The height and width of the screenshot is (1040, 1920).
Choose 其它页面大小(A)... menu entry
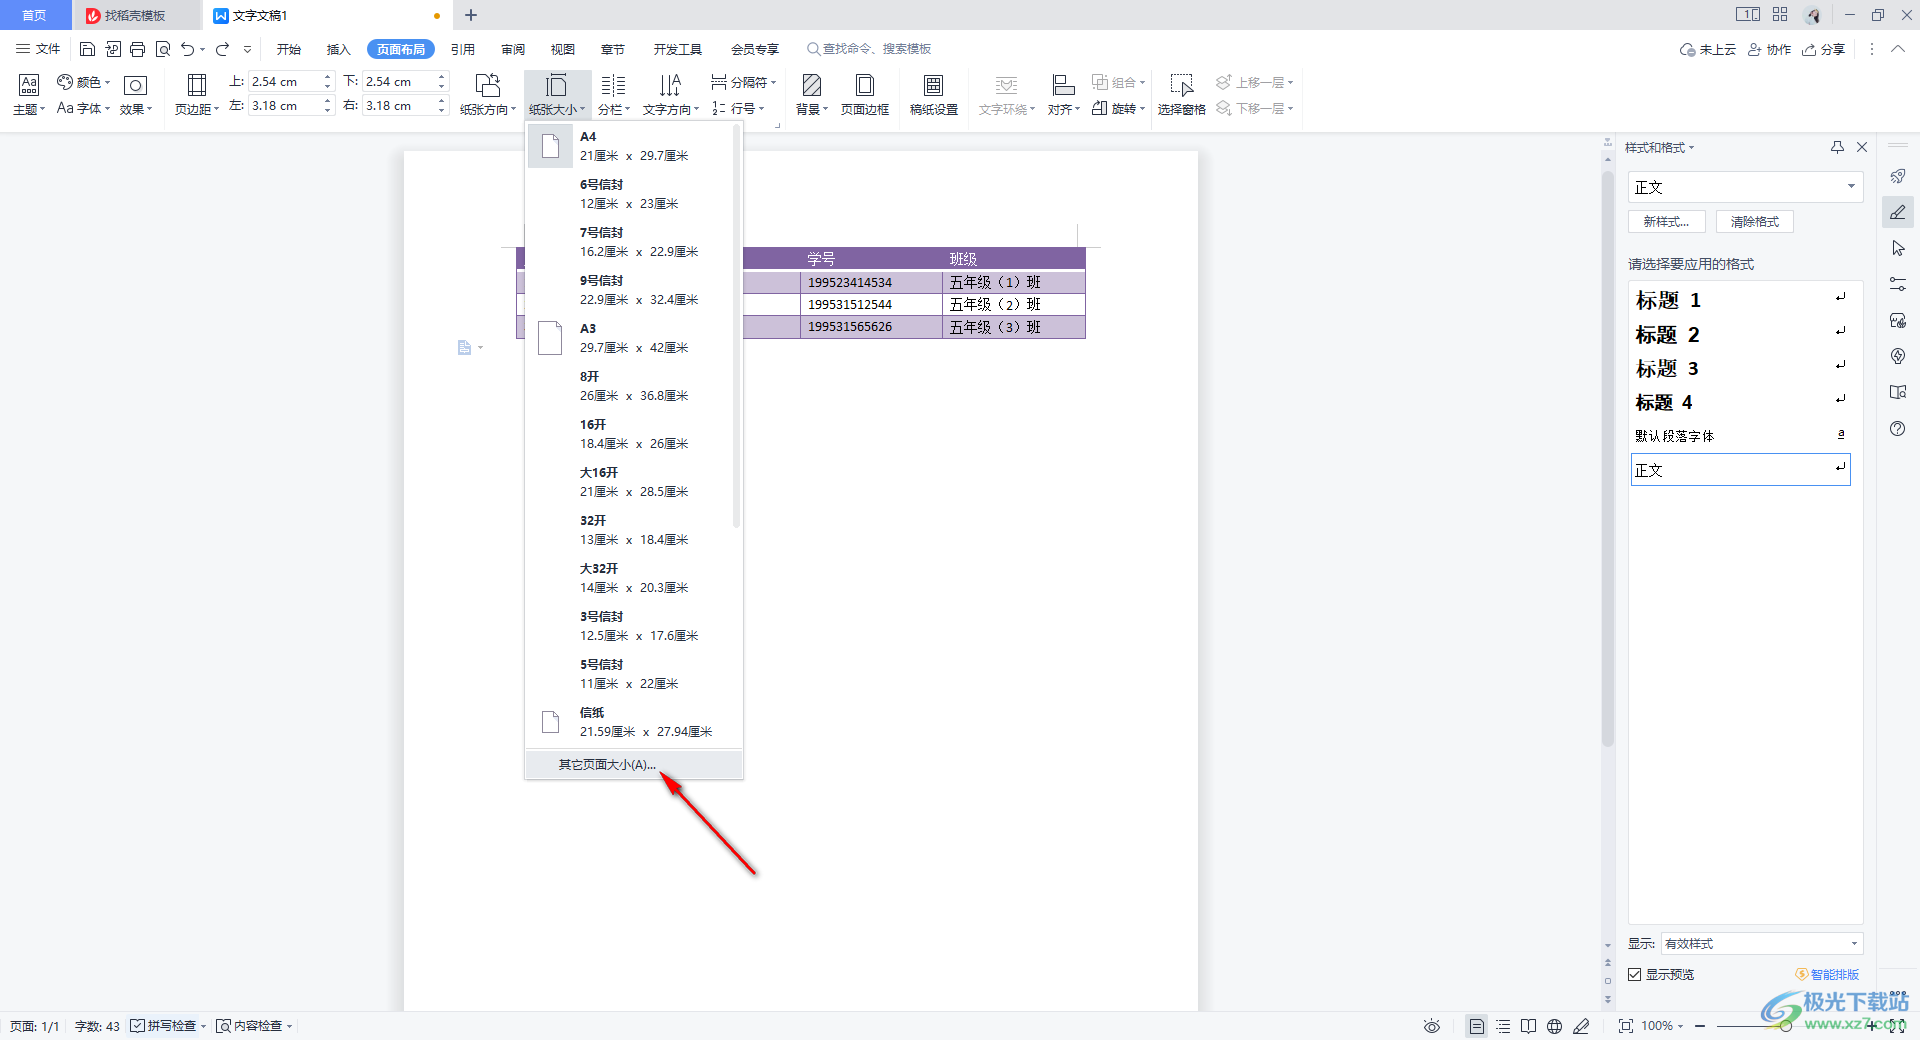tap(633, 765)
